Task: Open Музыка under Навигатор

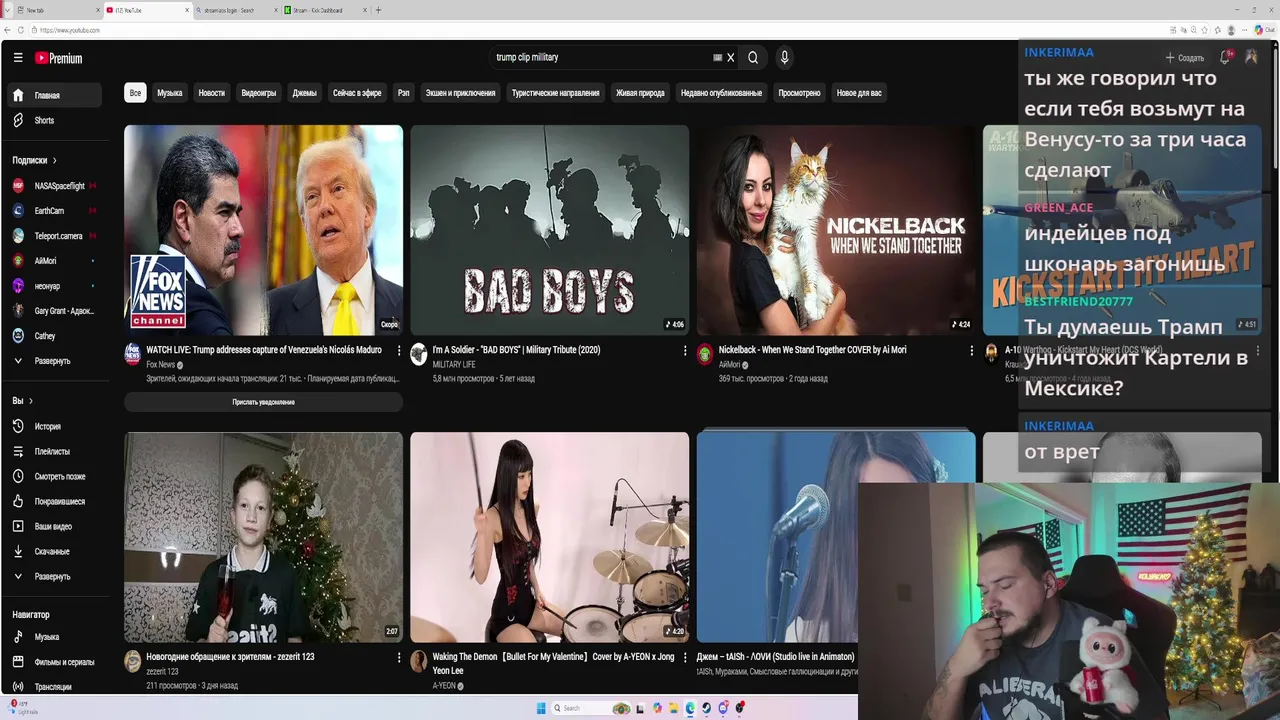Action: 52,637
